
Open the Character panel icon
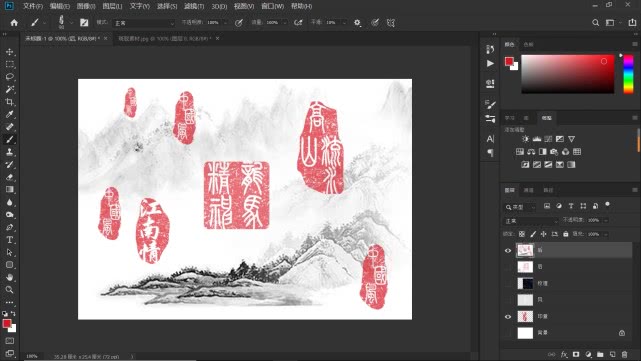[490, 139]
